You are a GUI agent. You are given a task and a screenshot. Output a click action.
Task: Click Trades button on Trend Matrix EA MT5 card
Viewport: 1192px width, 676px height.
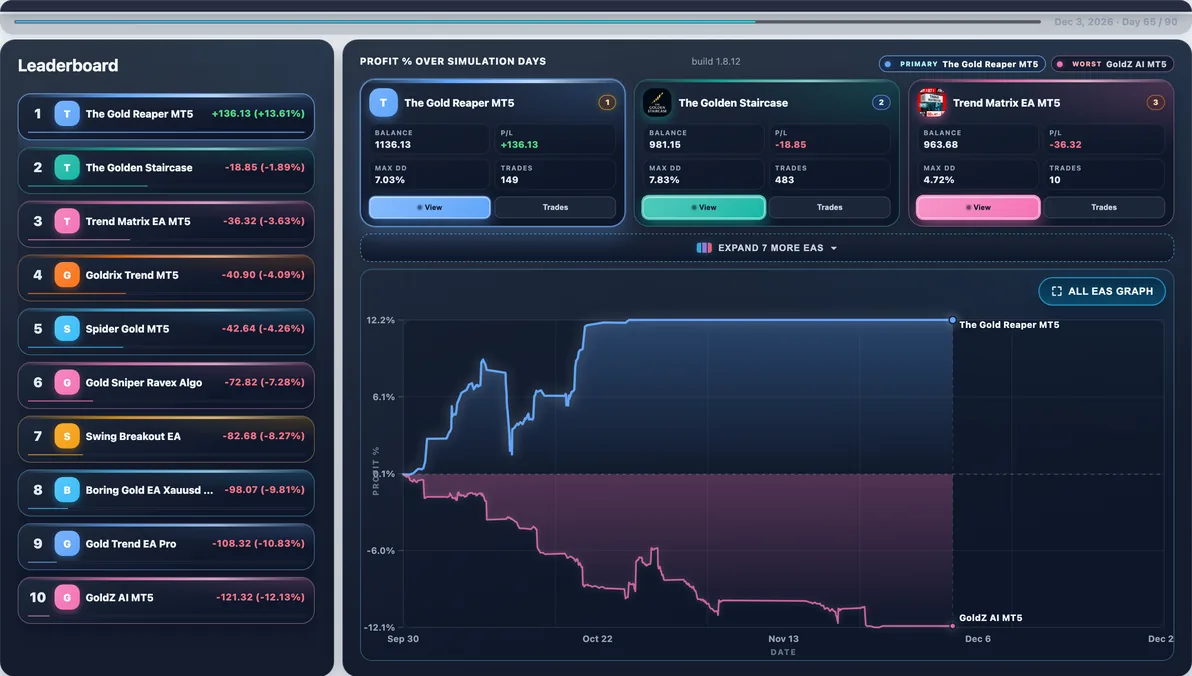point(1104,207)
